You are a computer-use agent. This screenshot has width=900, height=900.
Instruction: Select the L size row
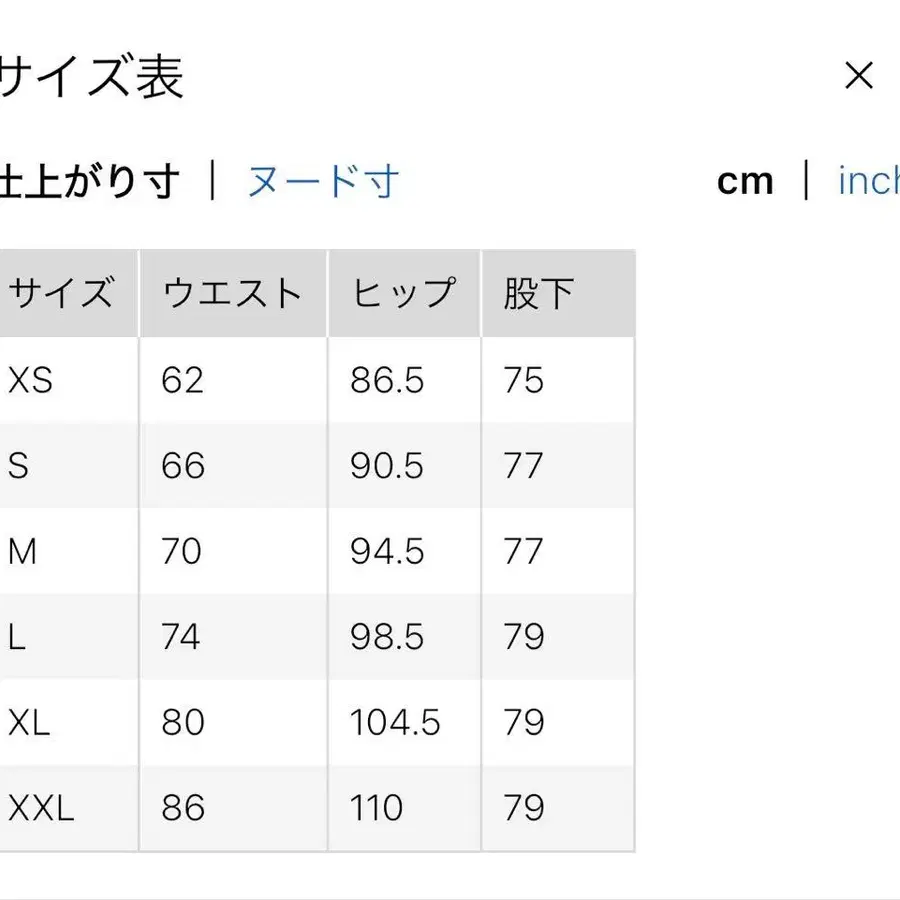tap(15, 636)
